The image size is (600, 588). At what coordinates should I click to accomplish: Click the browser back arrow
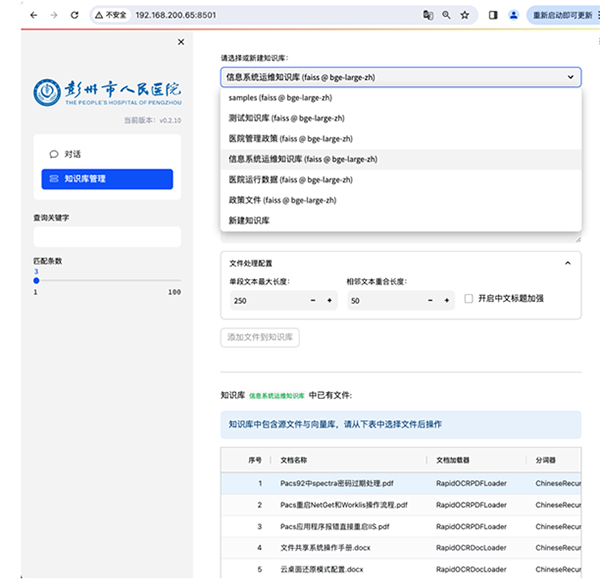33,16
